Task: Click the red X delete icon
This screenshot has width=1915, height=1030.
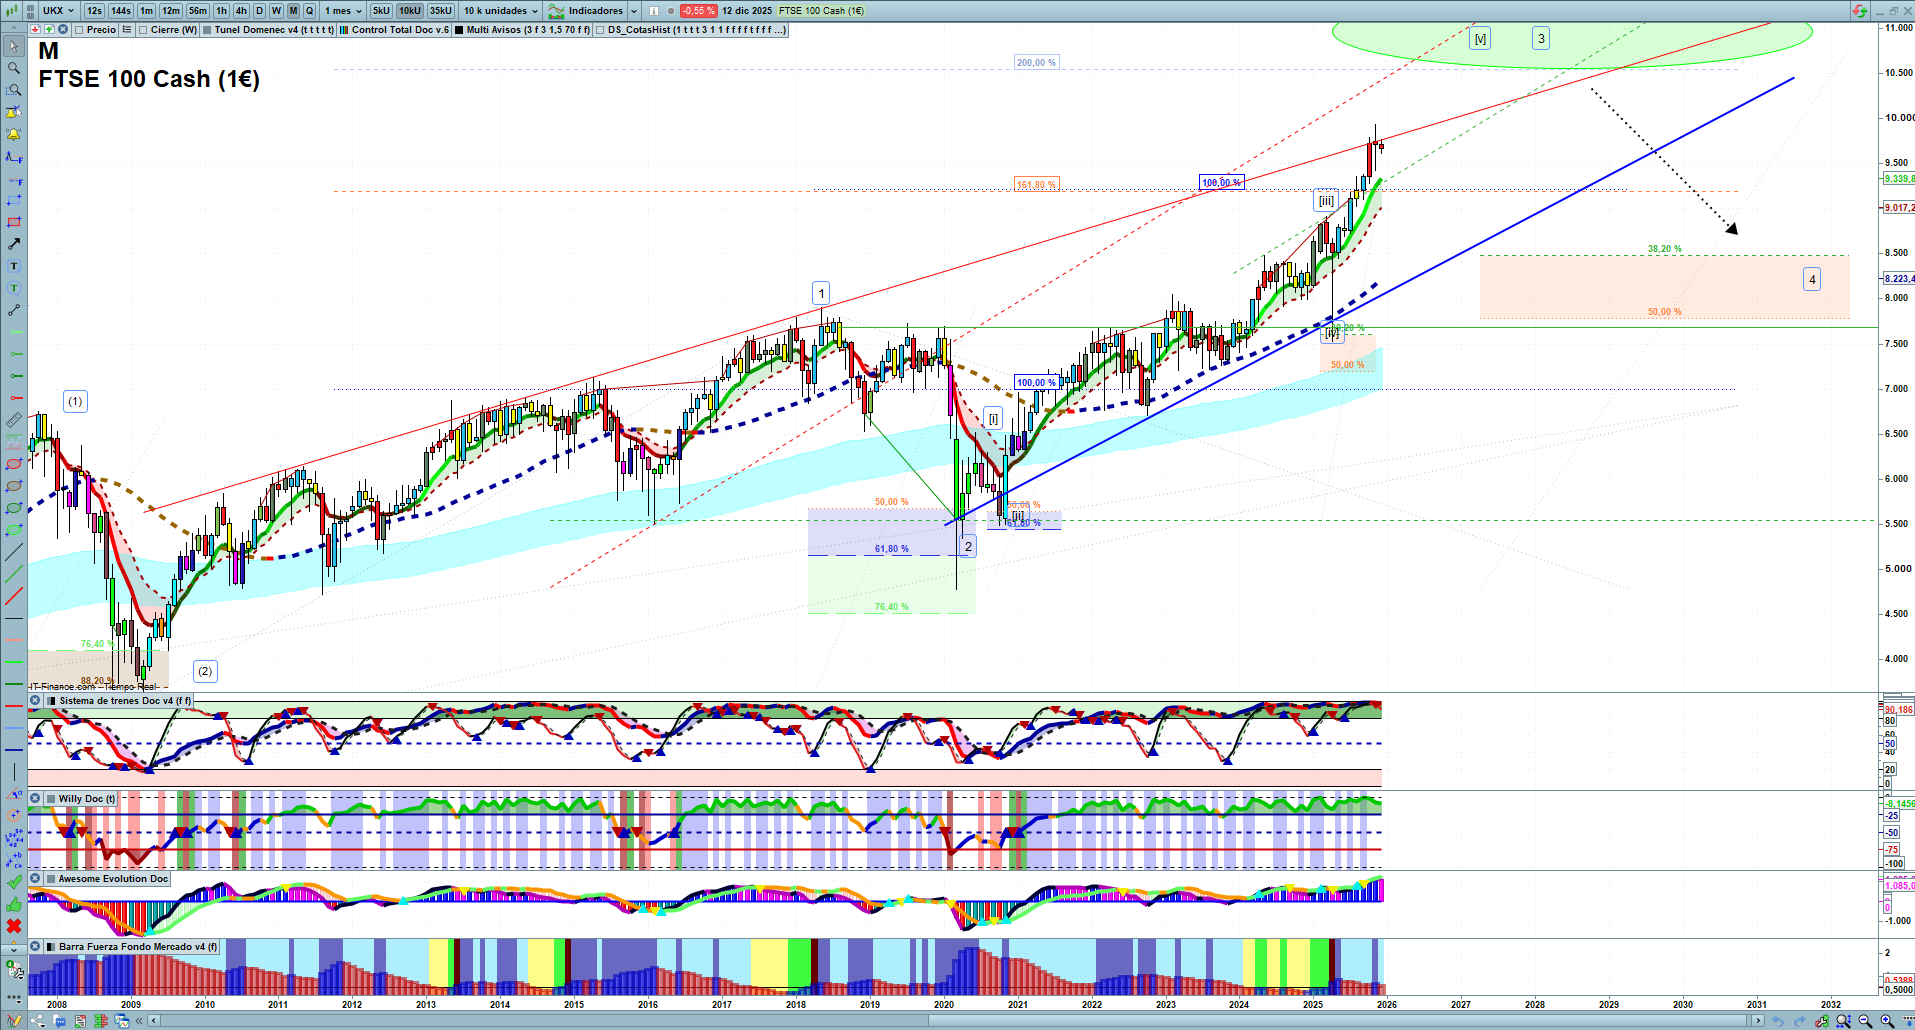Action: (x=14, y=926)
